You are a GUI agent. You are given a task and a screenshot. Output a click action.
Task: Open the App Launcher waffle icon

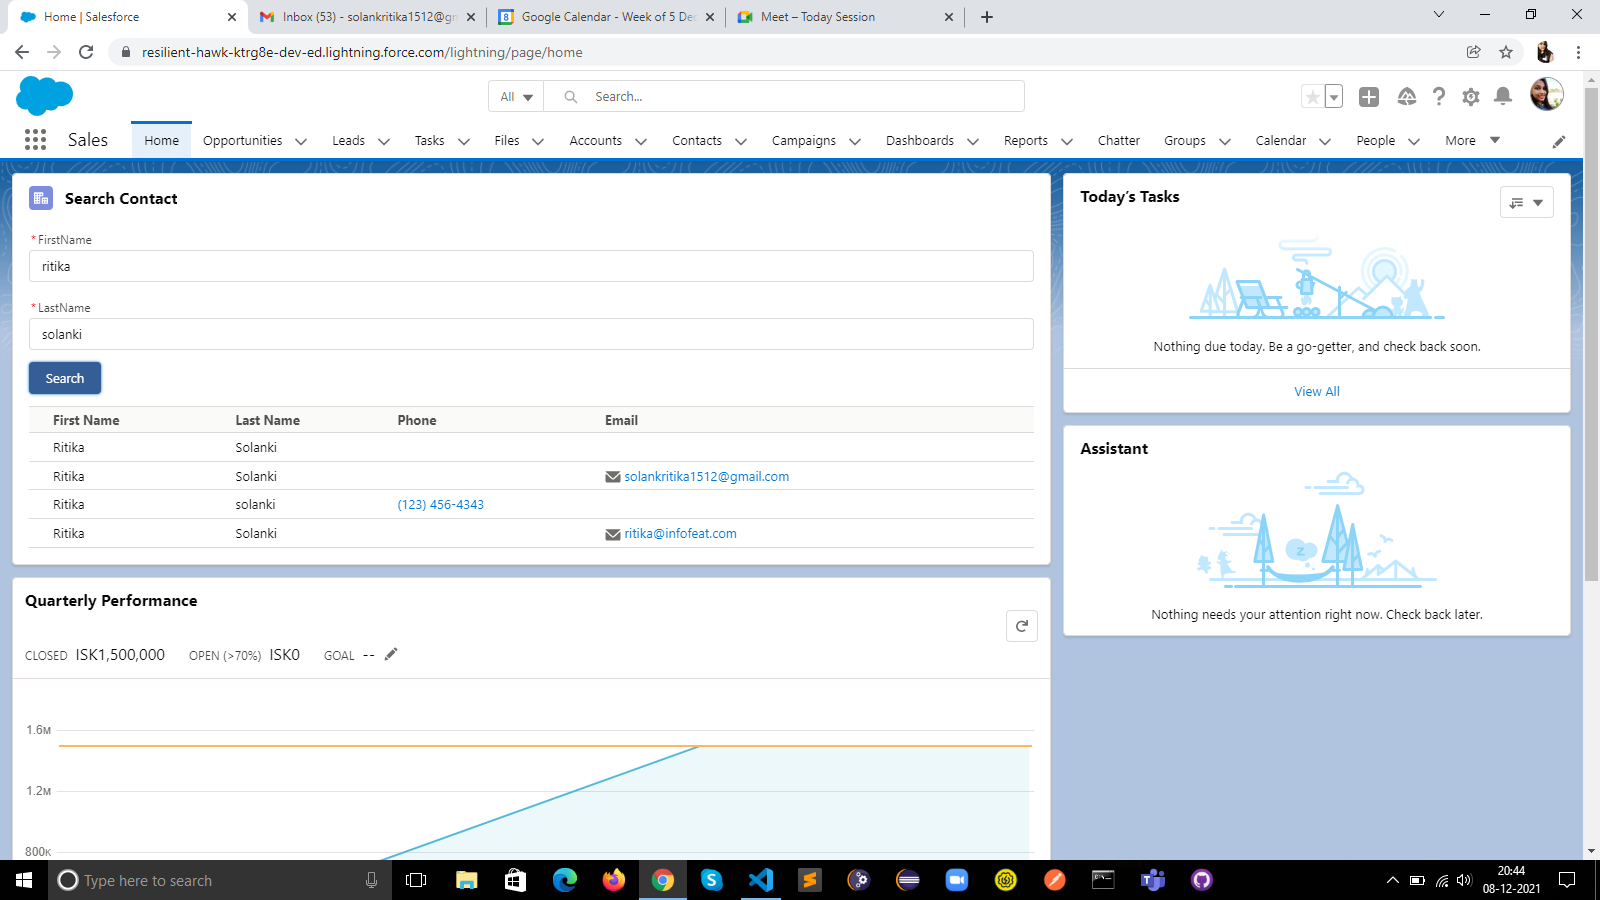click(35, 140)
